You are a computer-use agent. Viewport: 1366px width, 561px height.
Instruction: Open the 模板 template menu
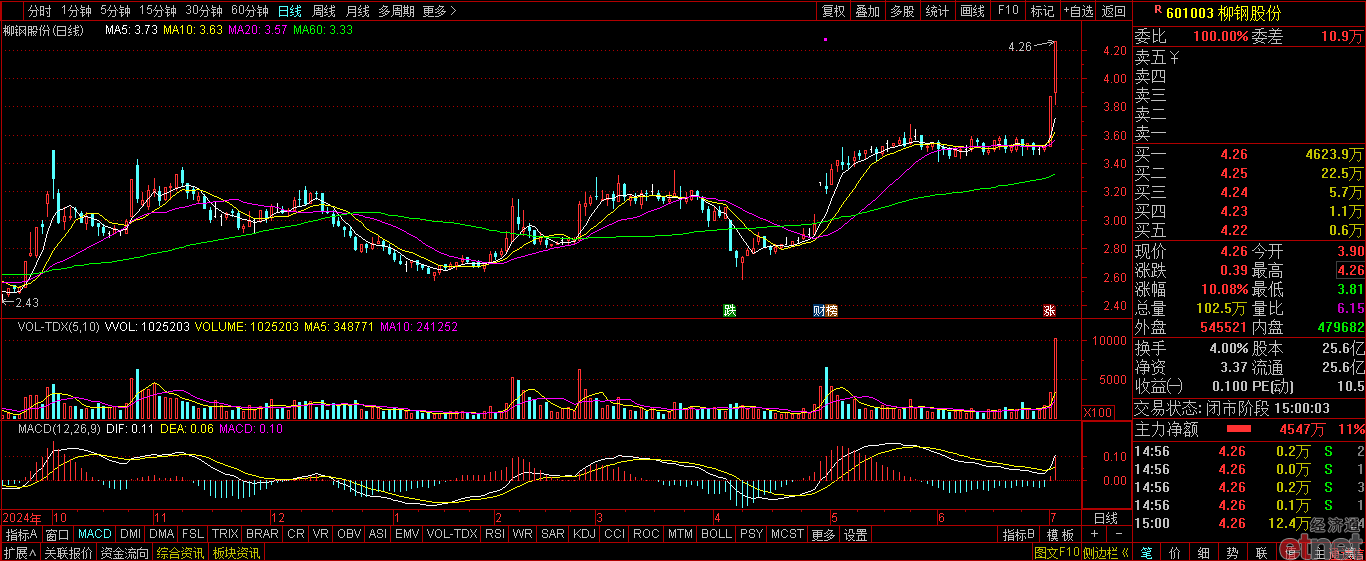[x=1061, y=535]
